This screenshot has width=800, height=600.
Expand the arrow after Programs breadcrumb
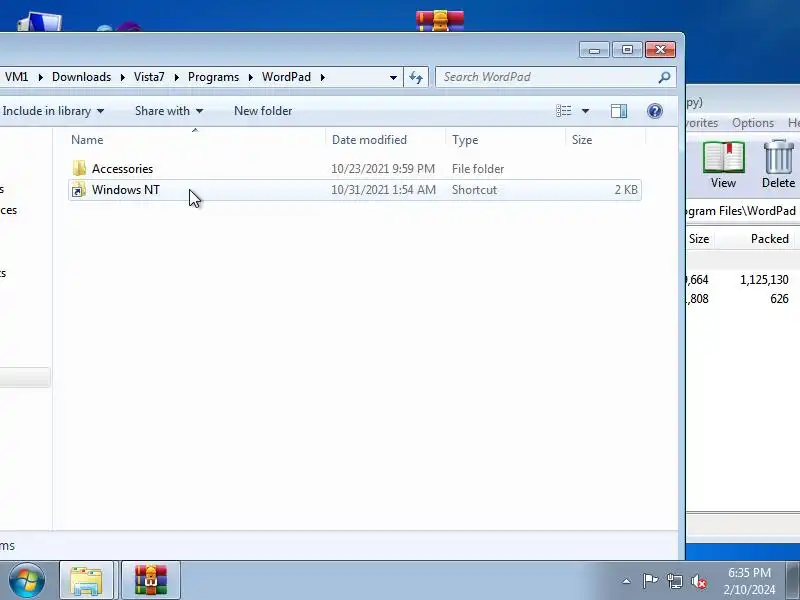[251, 78]
